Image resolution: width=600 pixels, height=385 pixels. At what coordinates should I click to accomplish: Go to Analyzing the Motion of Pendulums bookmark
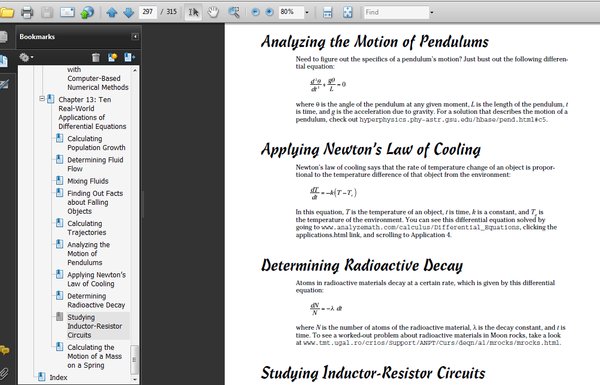[x=88, y=253]
